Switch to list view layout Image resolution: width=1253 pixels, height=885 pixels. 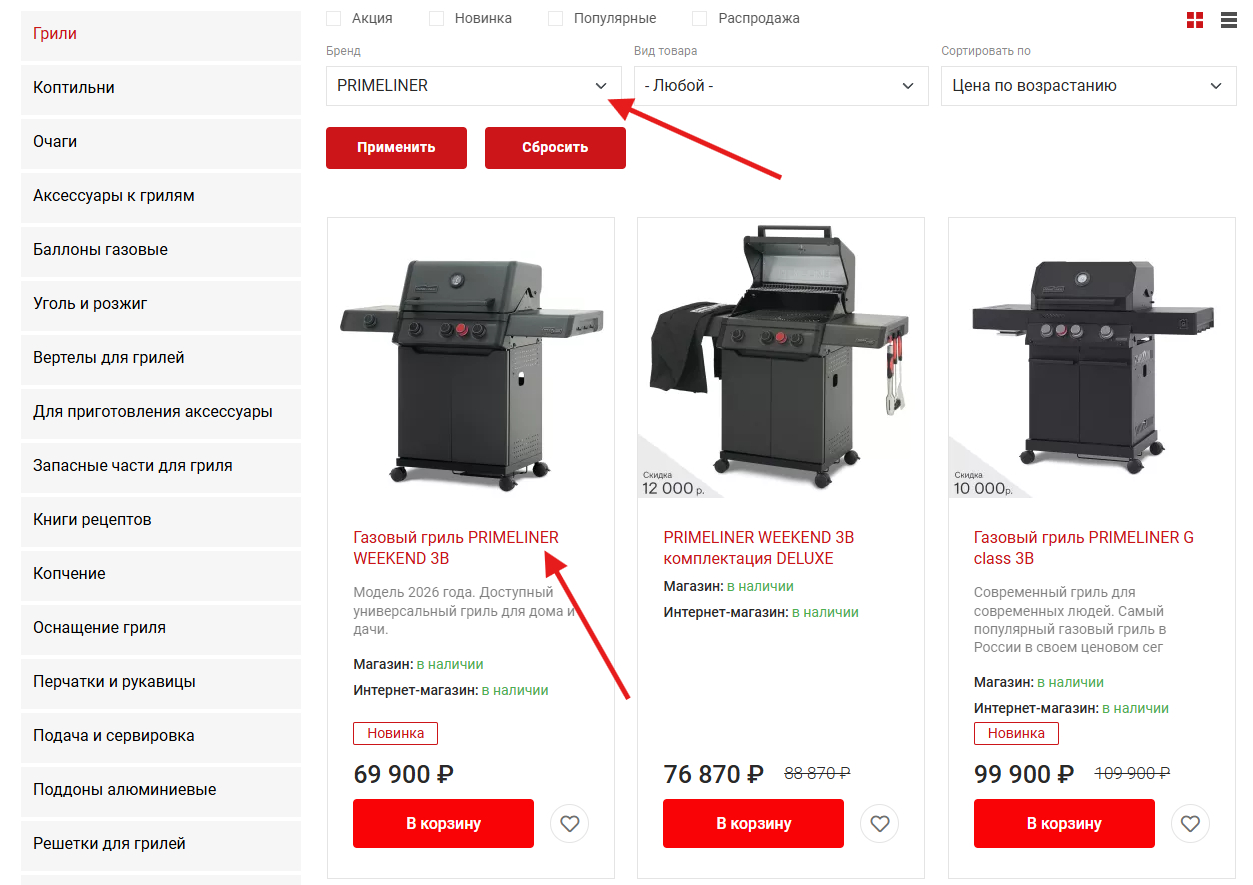click(1229, 20)
